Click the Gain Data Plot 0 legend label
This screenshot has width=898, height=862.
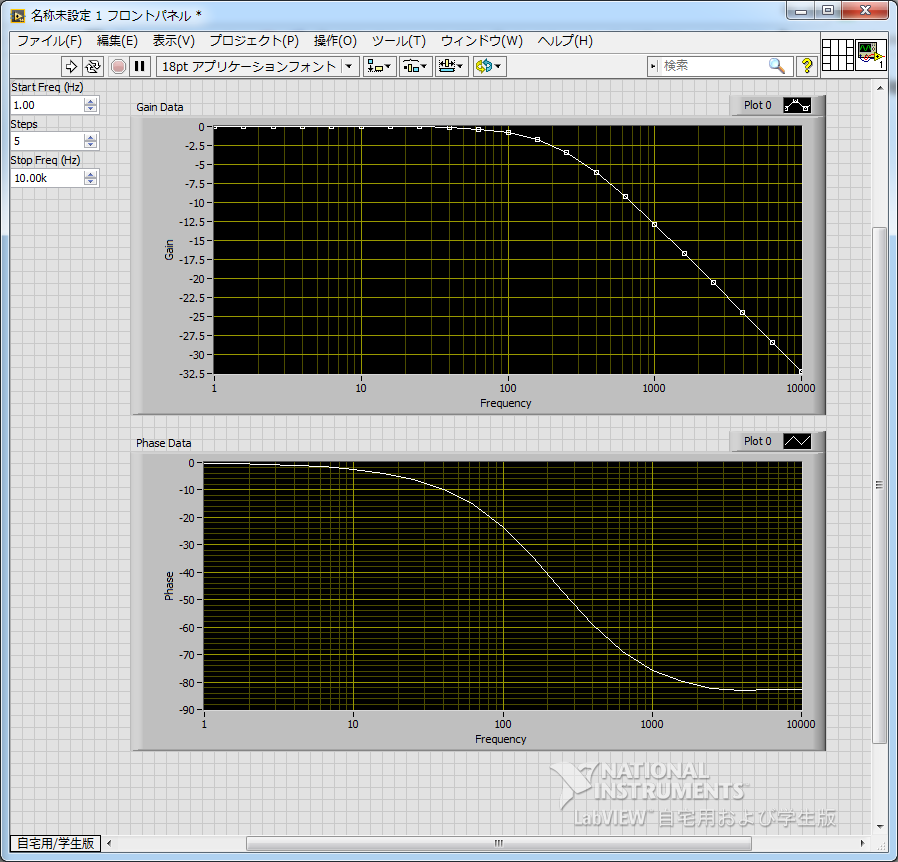[757, 105]
